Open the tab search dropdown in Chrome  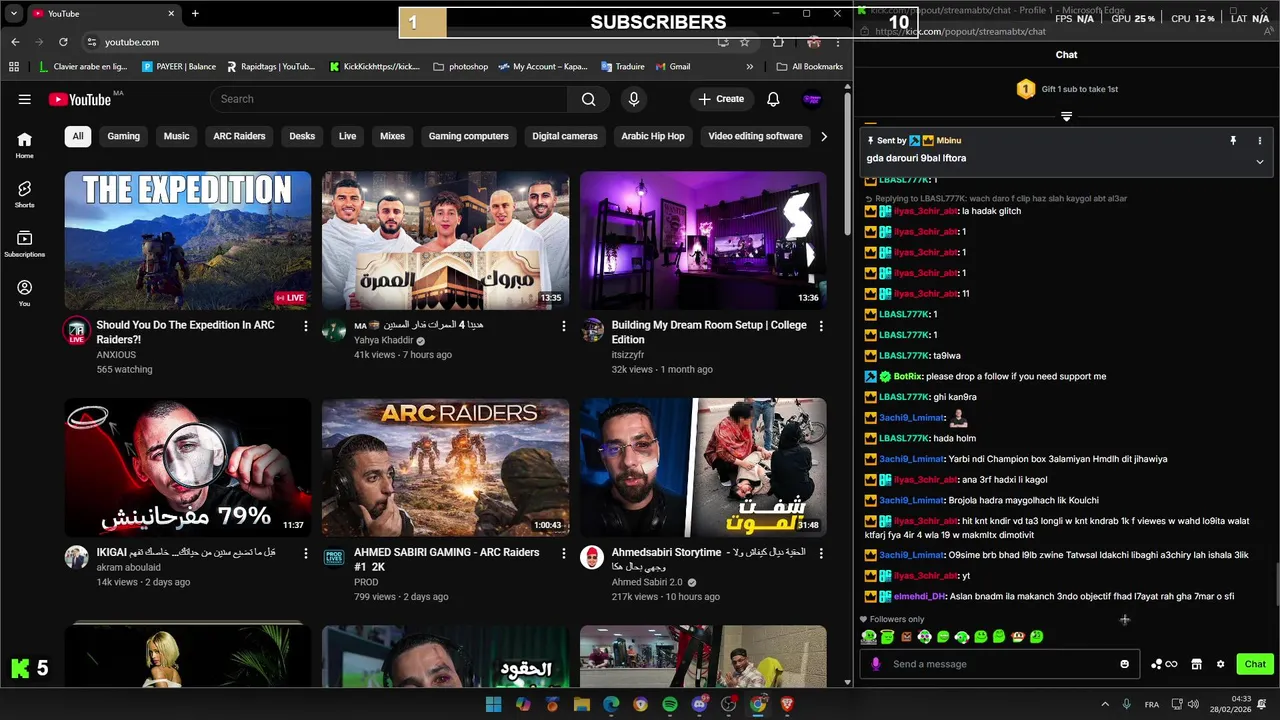pyautogui.click(x=14, y=13)
